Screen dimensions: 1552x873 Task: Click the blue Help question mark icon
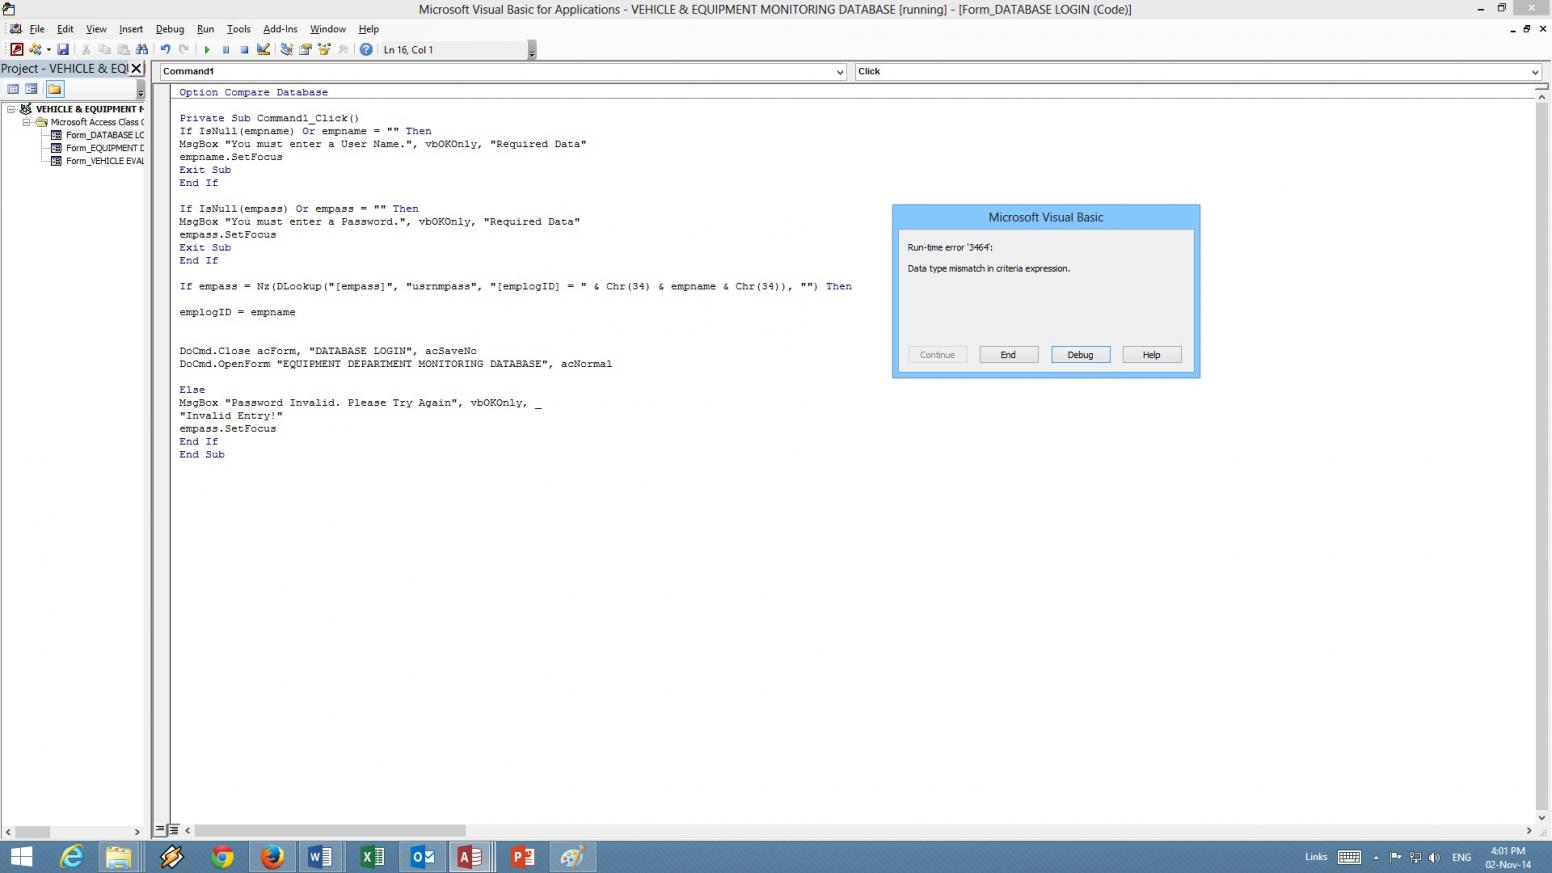(x=366, y=49)
